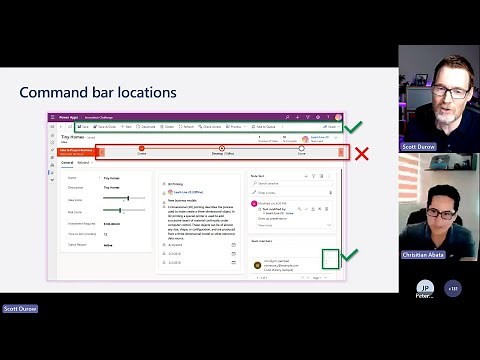Click the process flow right chevron
Viewport: 480px width, 360px height.
coord(341,152)
